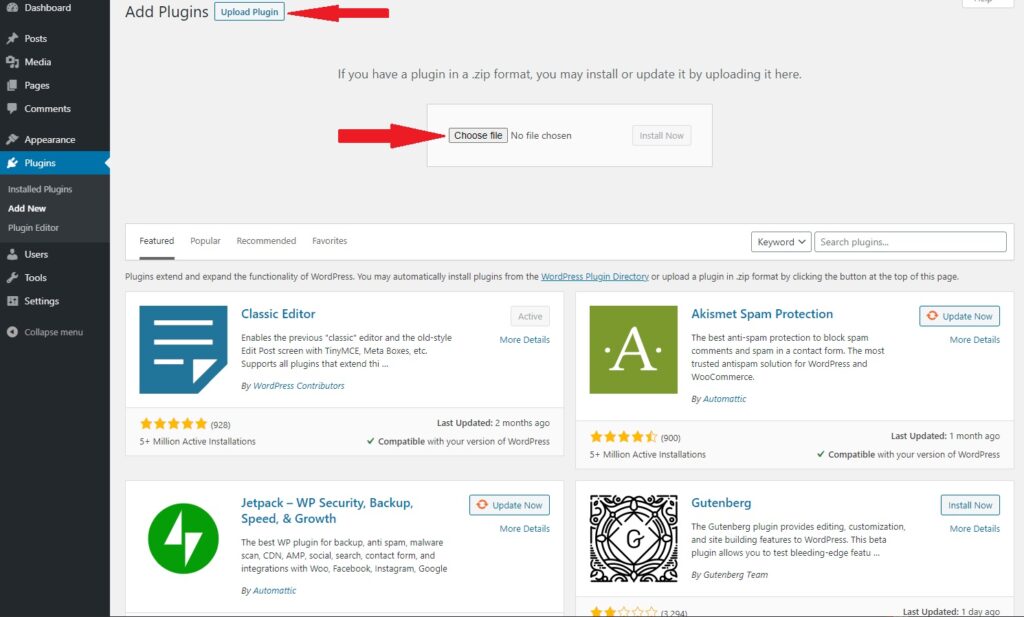Open the Users menu
1024x617 pixels.
tap(36, 255)
